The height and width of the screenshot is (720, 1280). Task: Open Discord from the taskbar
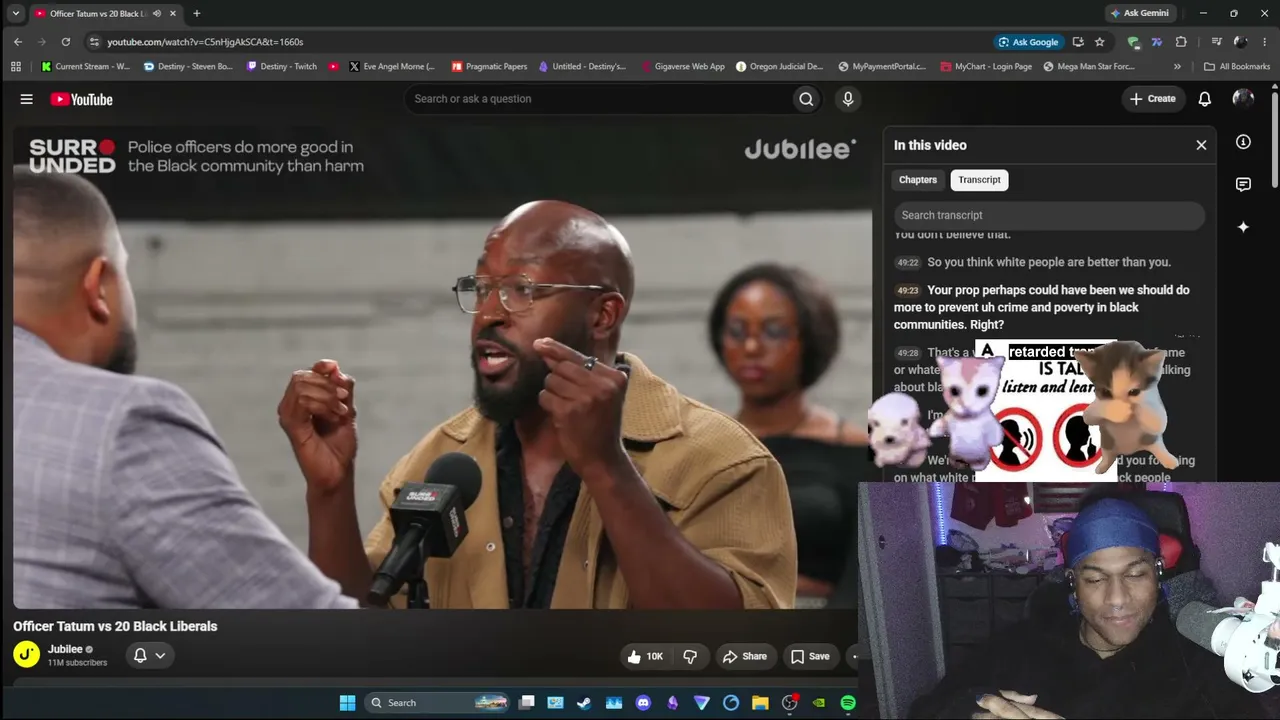click(x=643, y=703)
